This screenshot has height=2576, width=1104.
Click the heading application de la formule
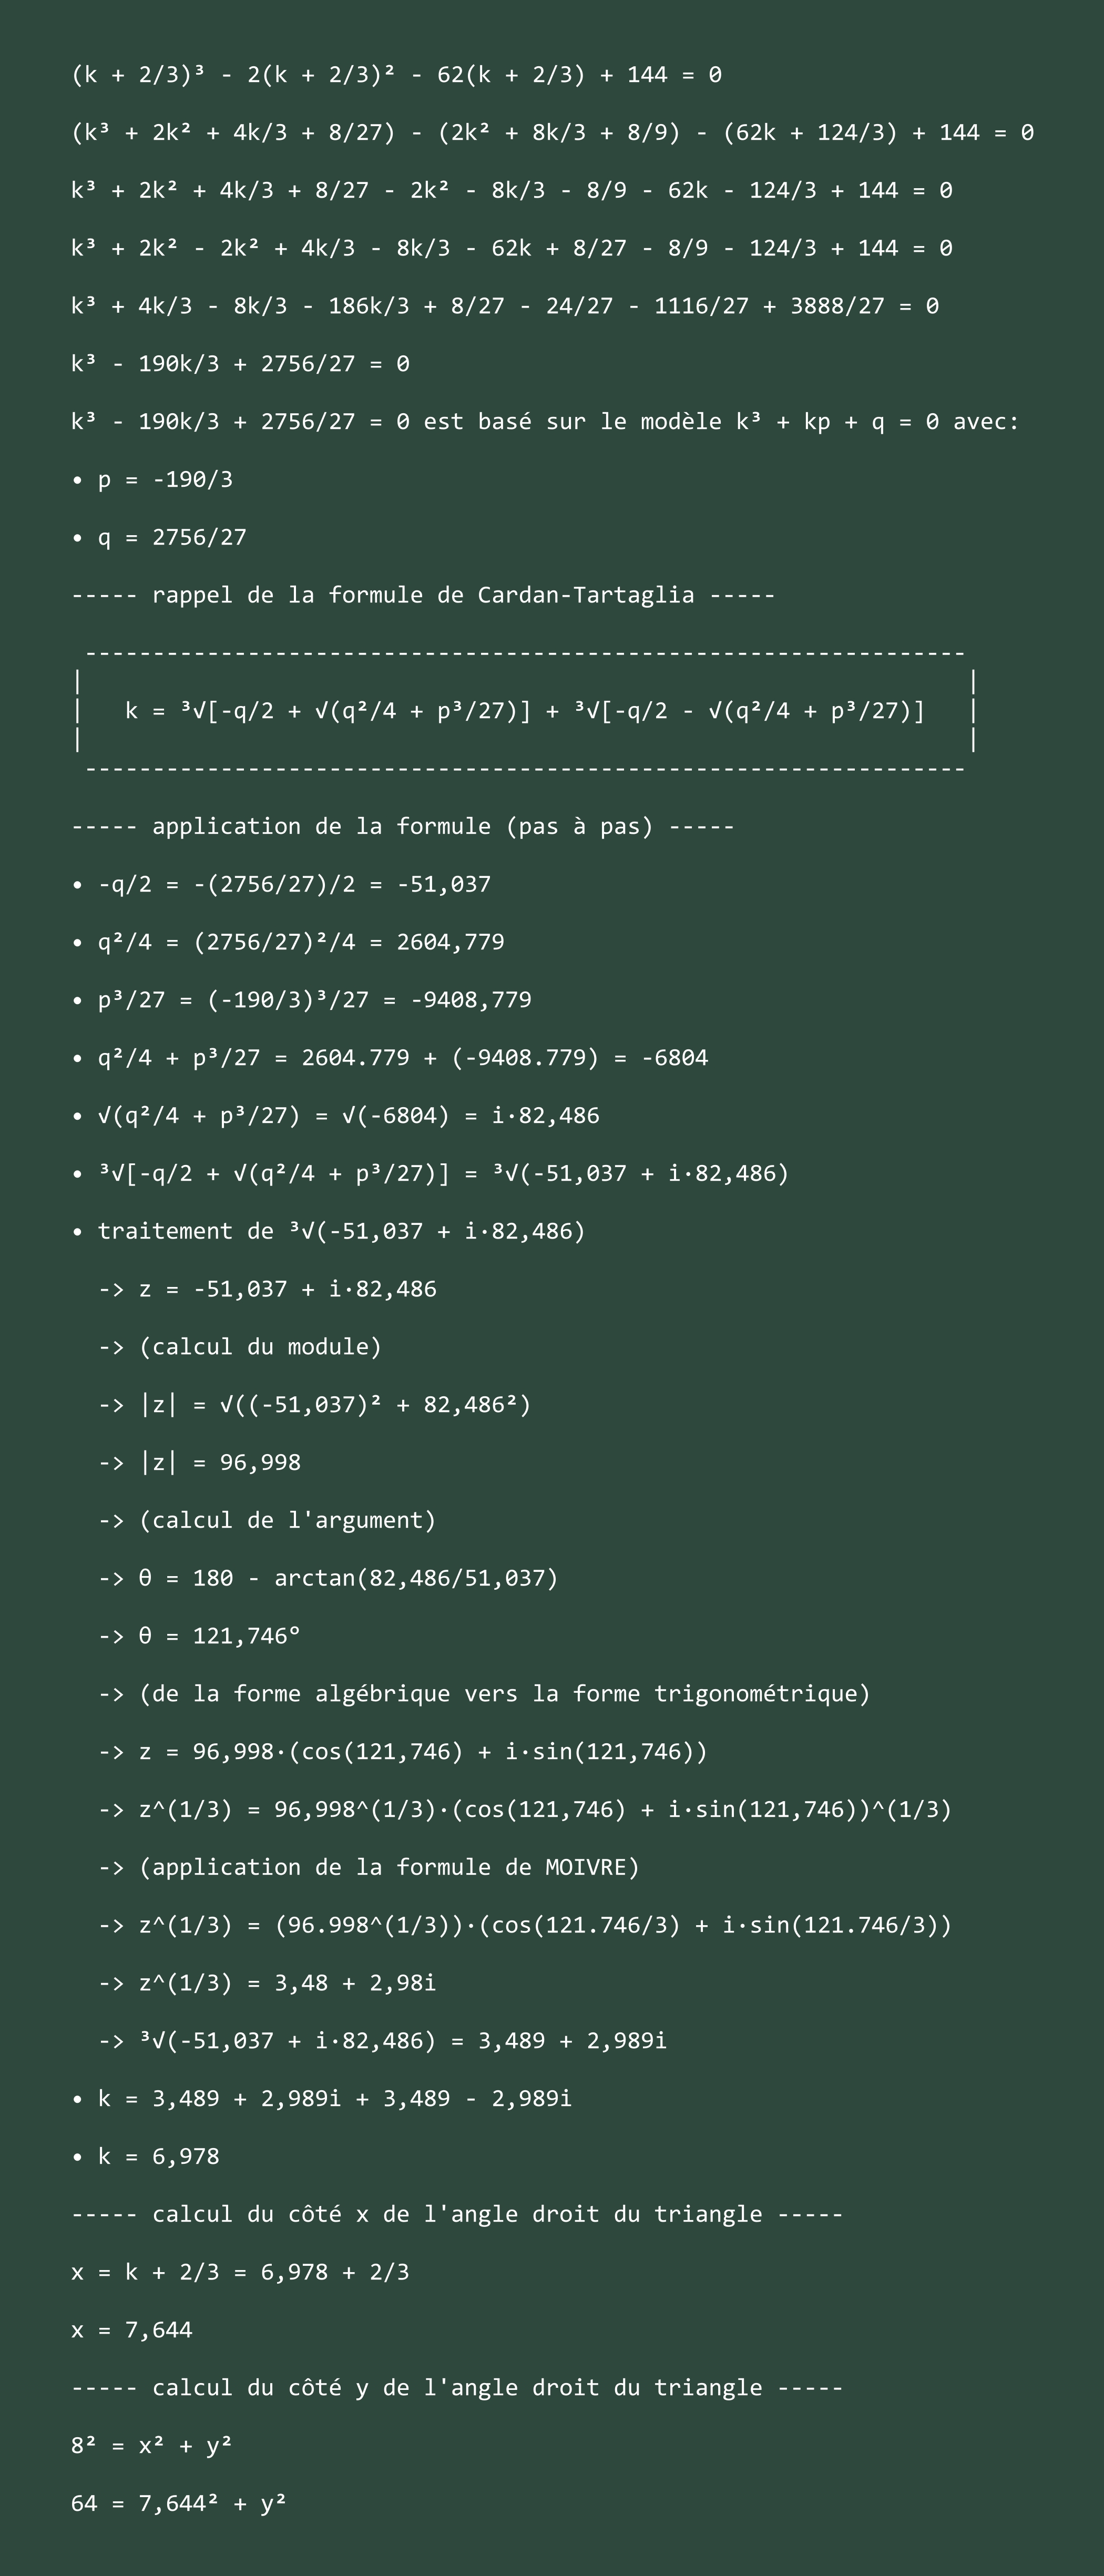point(403,827)
